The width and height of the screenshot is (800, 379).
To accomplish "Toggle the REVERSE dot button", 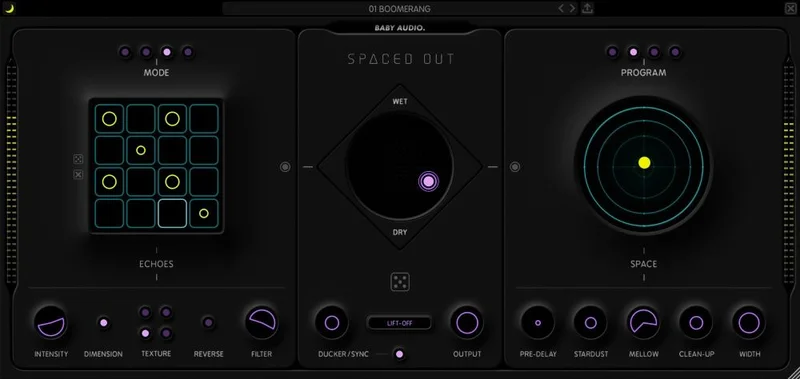I will [x=208, y=323].
